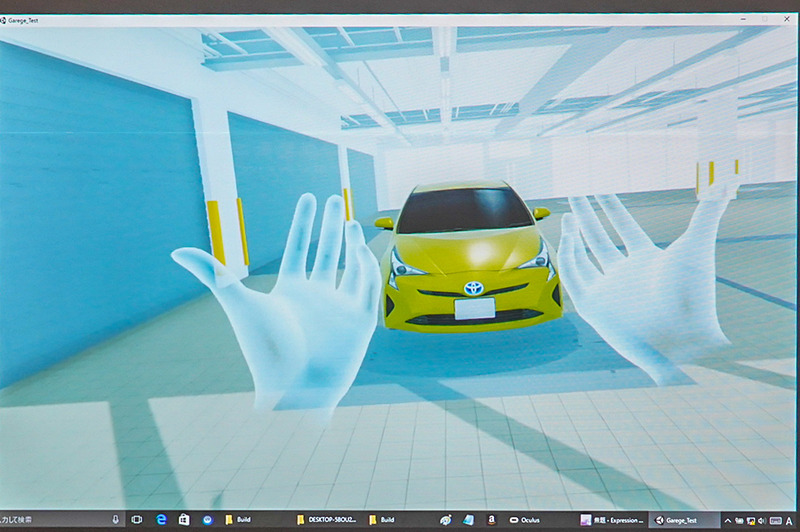
Task: Open the round blue app on taskbar
Action: tap(207, 520)
